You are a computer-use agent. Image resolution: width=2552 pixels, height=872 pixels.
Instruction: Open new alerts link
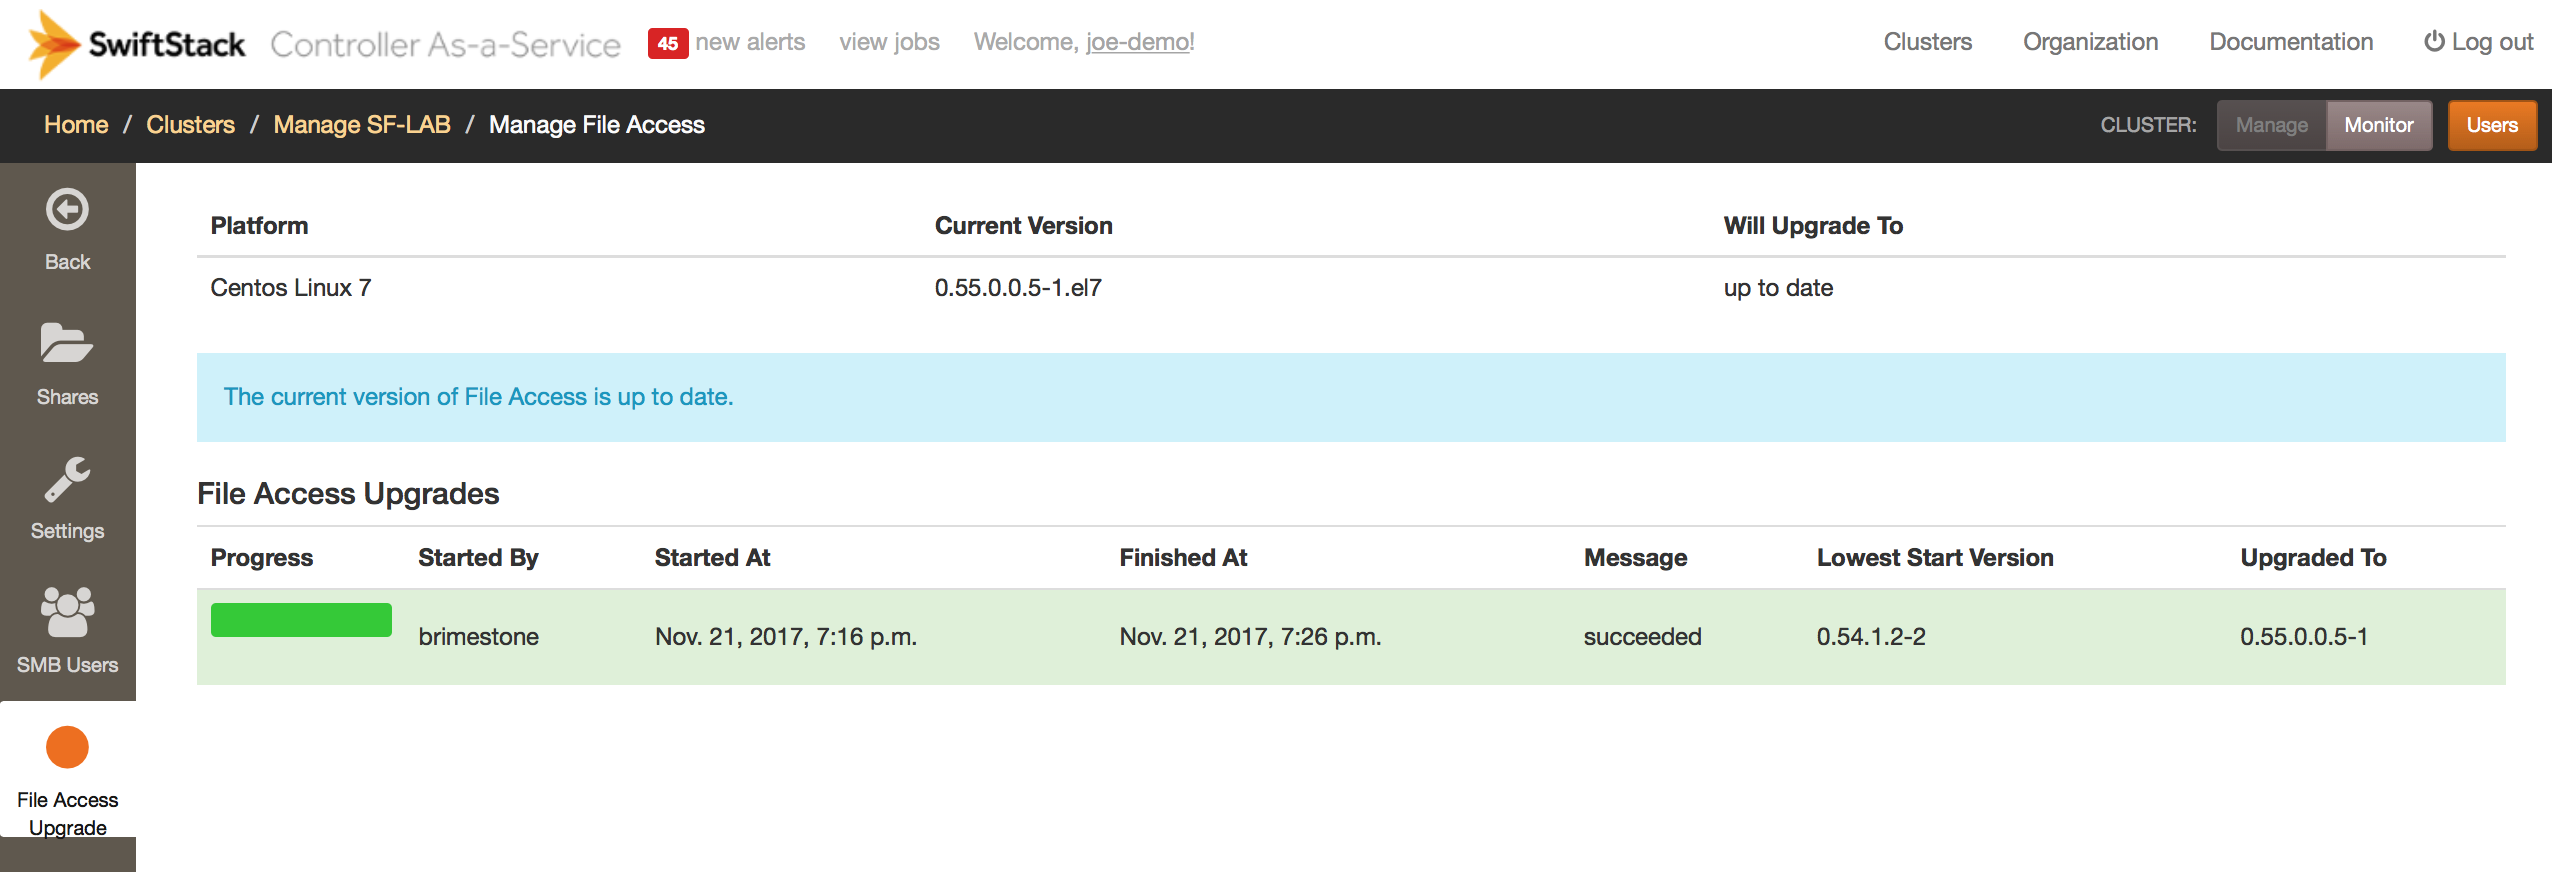click(750, 42)
